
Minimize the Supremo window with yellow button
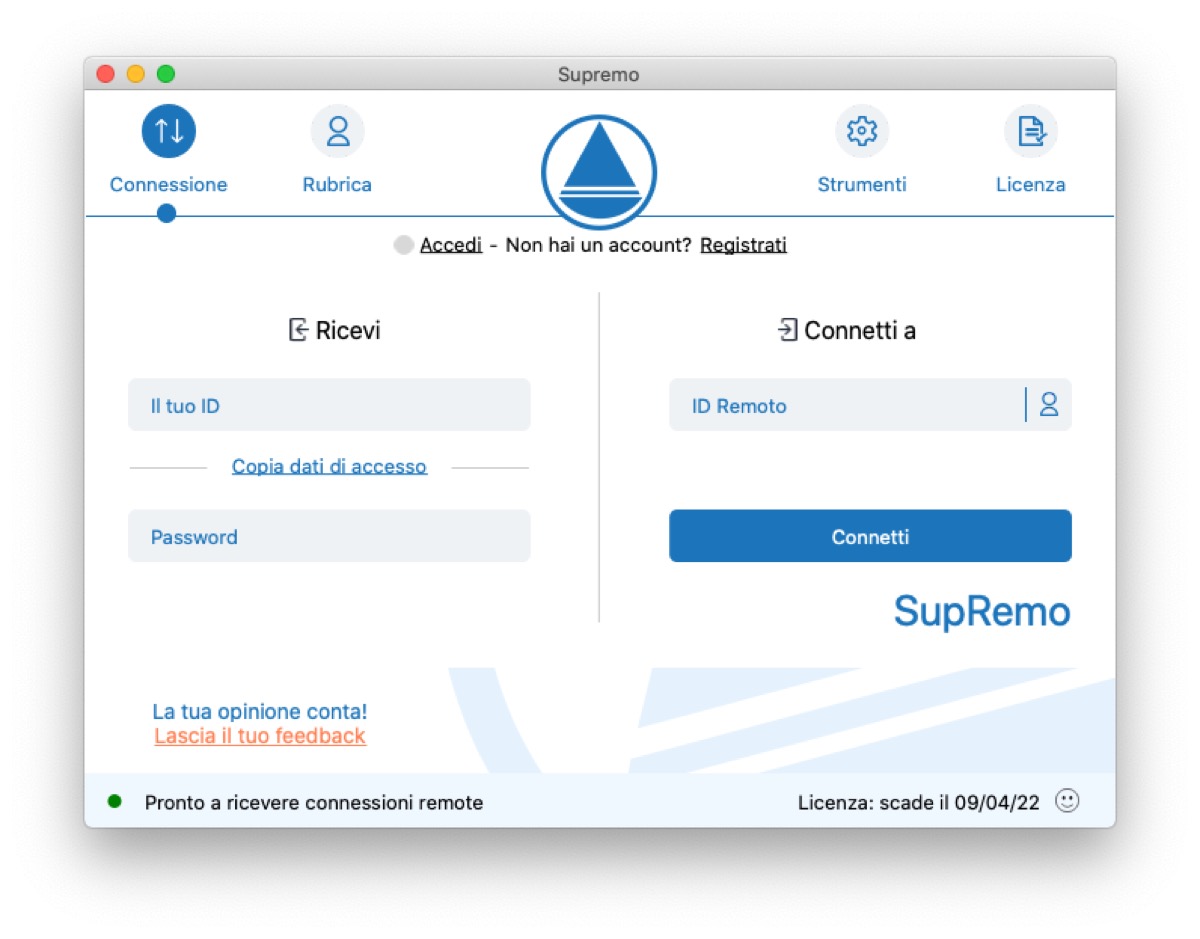coord(135,74)
